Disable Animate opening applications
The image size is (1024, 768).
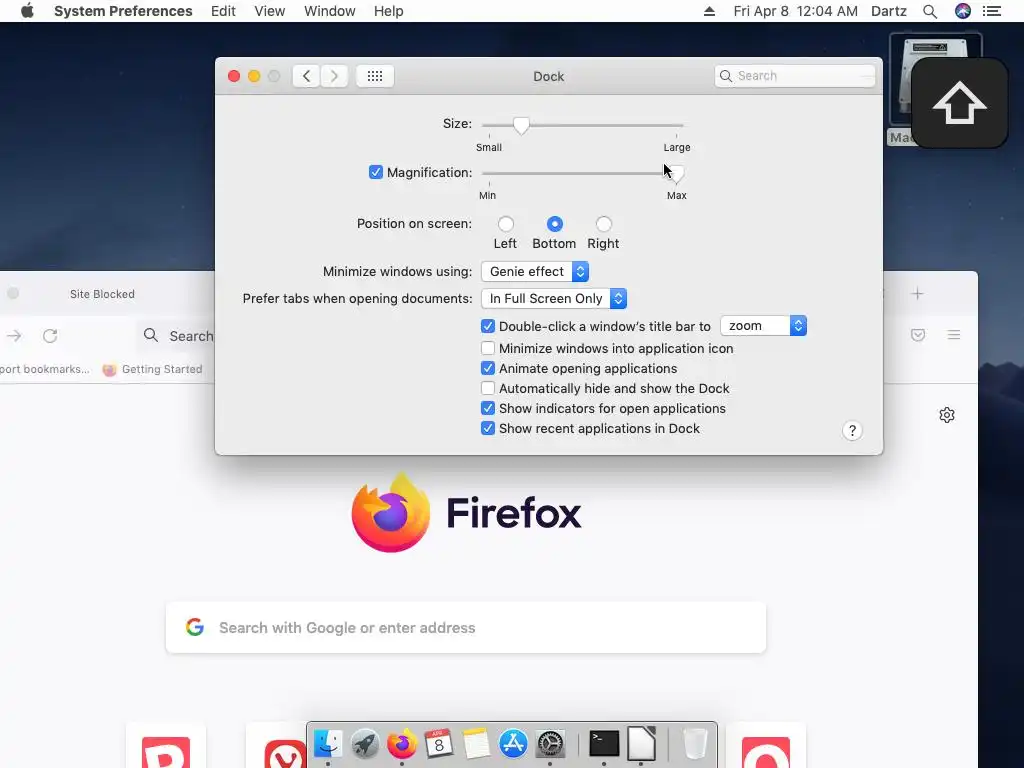tap(488, 368)
